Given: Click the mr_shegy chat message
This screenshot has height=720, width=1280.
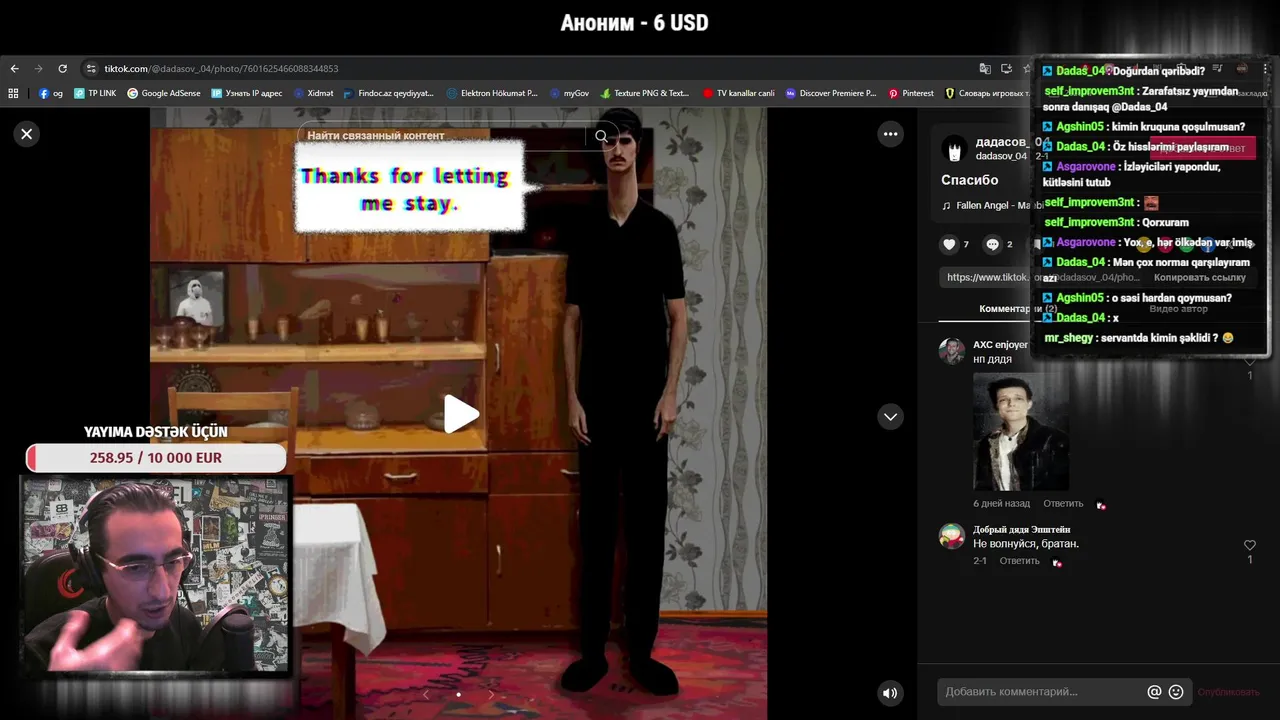Looking at the screenshot, I should pos(1139,338).
